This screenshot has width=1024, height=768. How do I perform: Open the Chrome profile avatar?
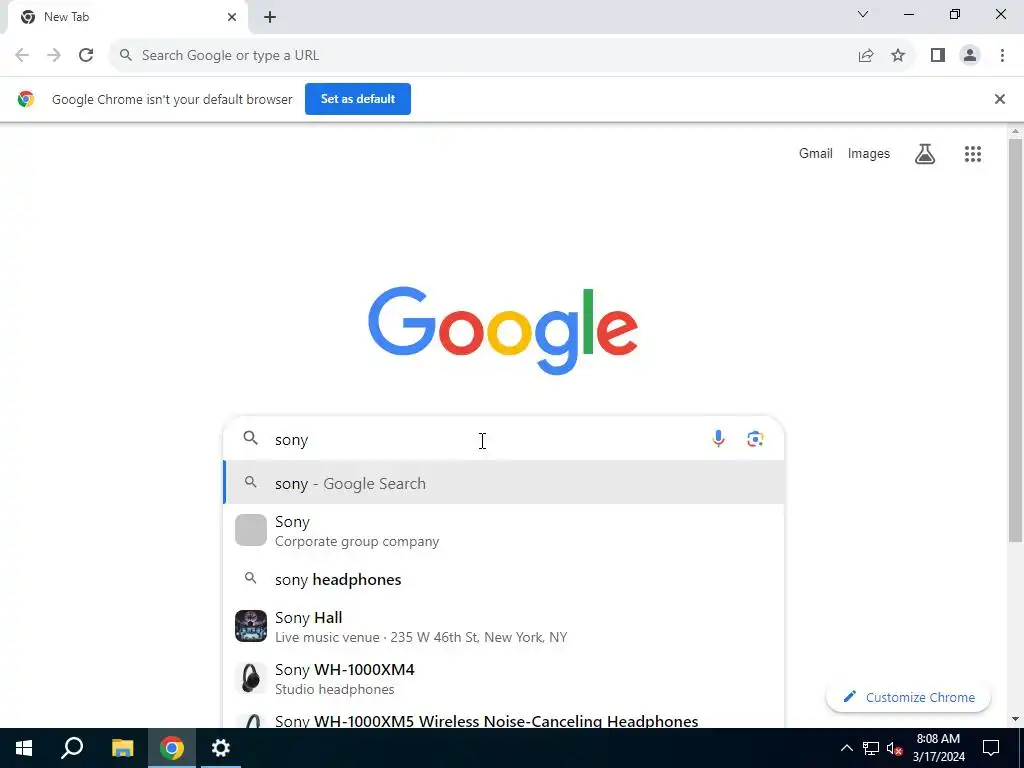tap(970, 56)
